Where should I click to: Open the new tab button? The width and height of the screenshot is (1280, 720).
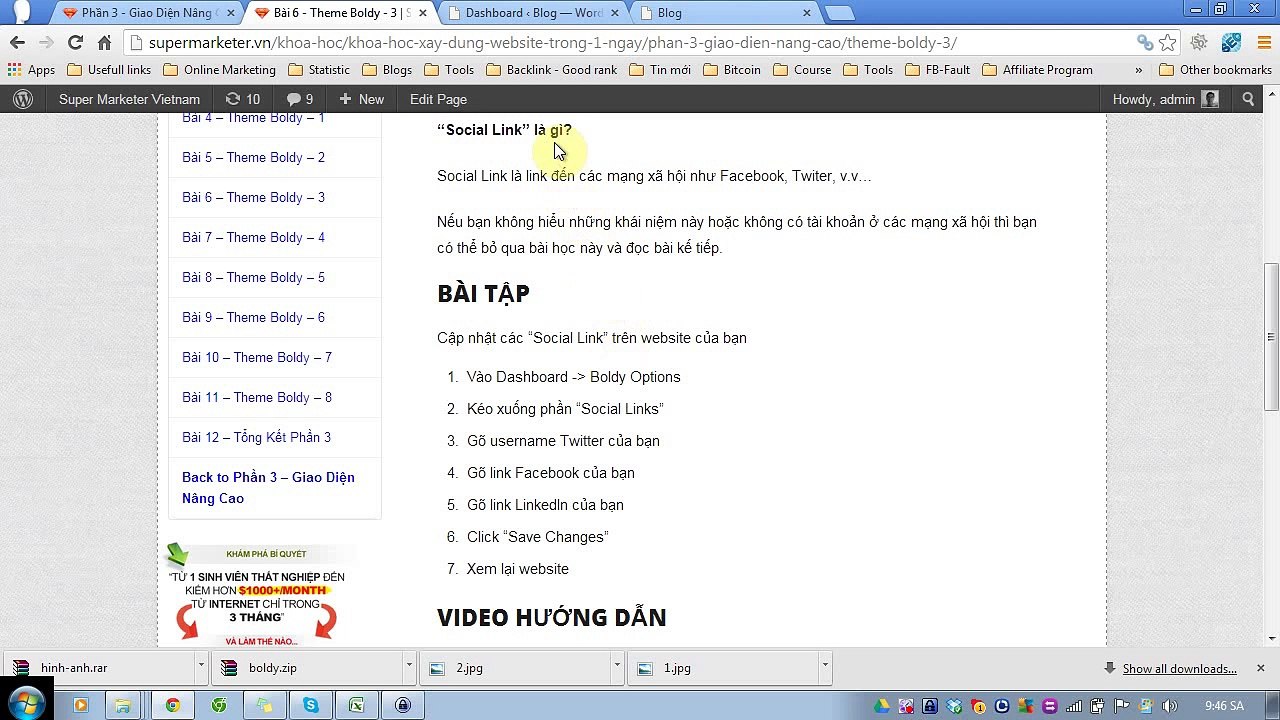[x=840, y=13]
